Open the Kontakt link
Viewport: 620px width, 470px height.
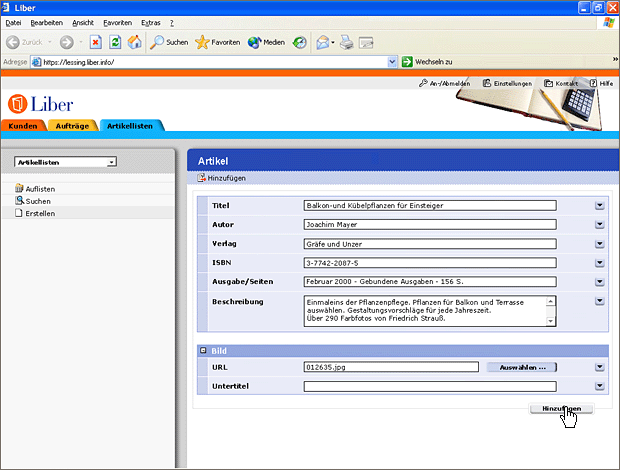pos(561,83)
